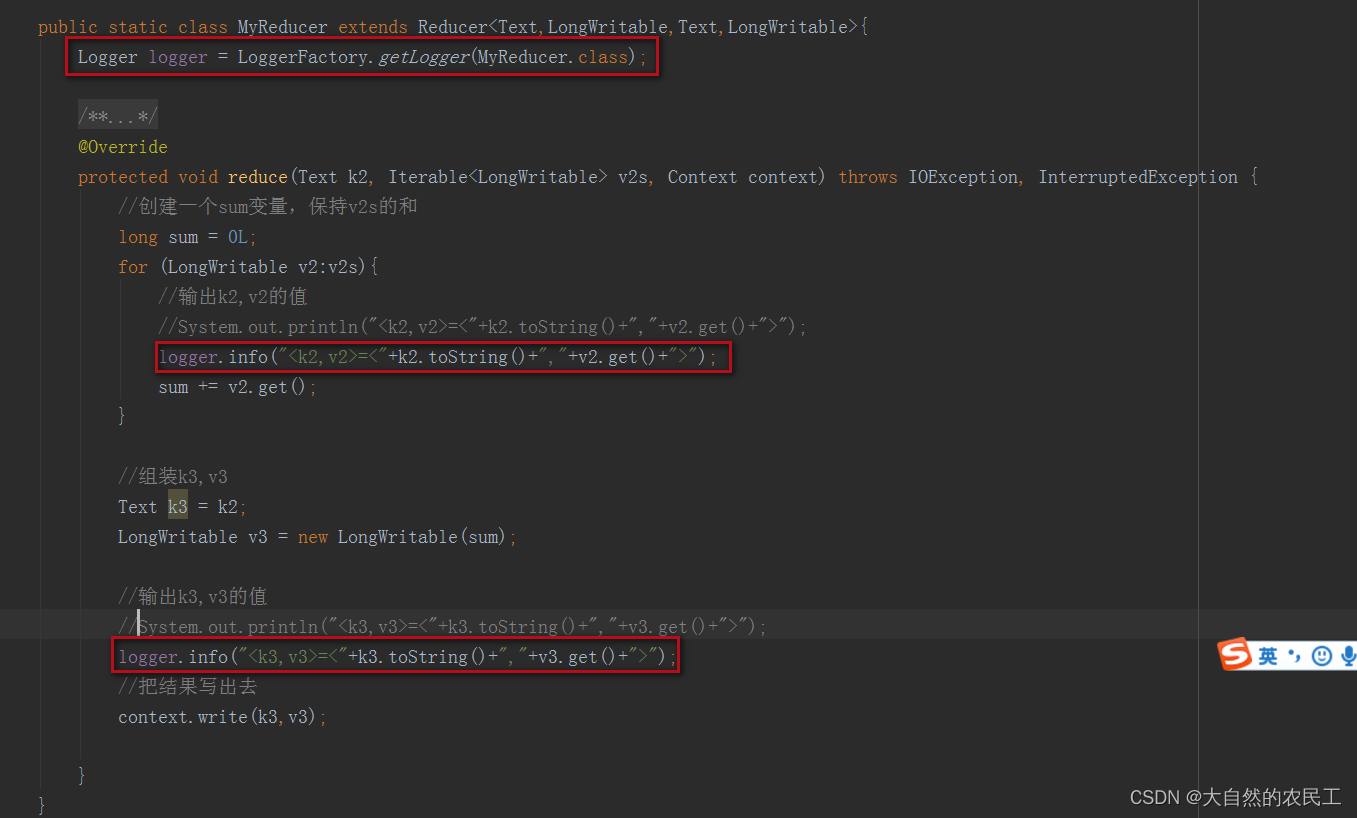1357x818 pixels.
Task: Click the 'new LongWritable(sum)' expression
Action: [x=402, y=537]
